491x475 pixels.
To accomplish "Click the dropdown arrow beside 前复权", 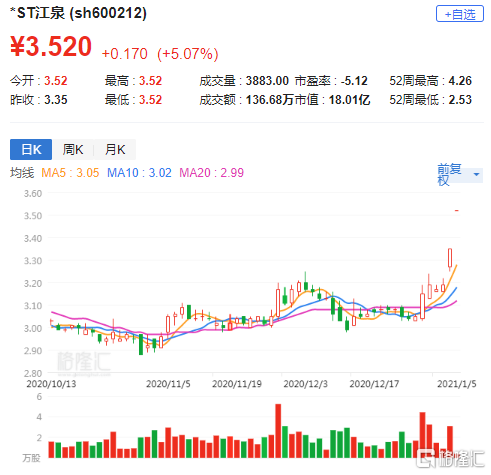I will tap(476, 174).
